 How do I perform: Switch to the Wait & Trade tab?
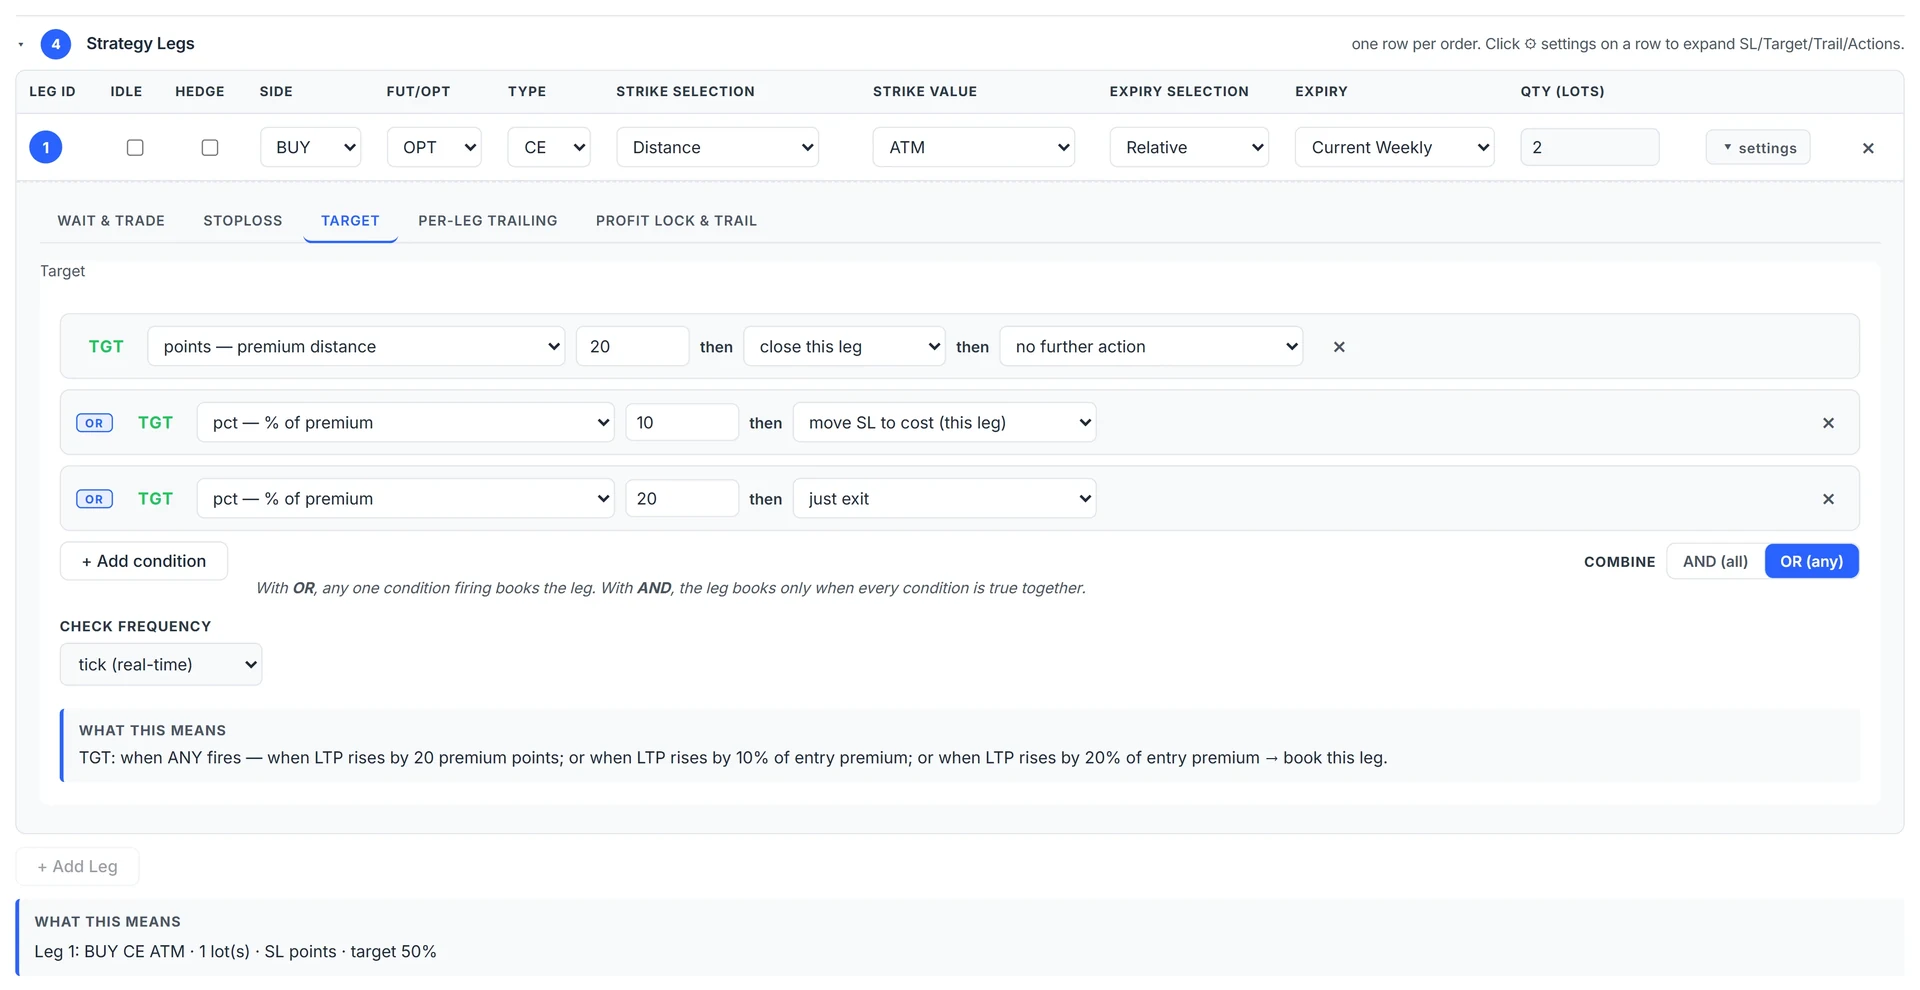pyautogui.click(x=111, y=220)
